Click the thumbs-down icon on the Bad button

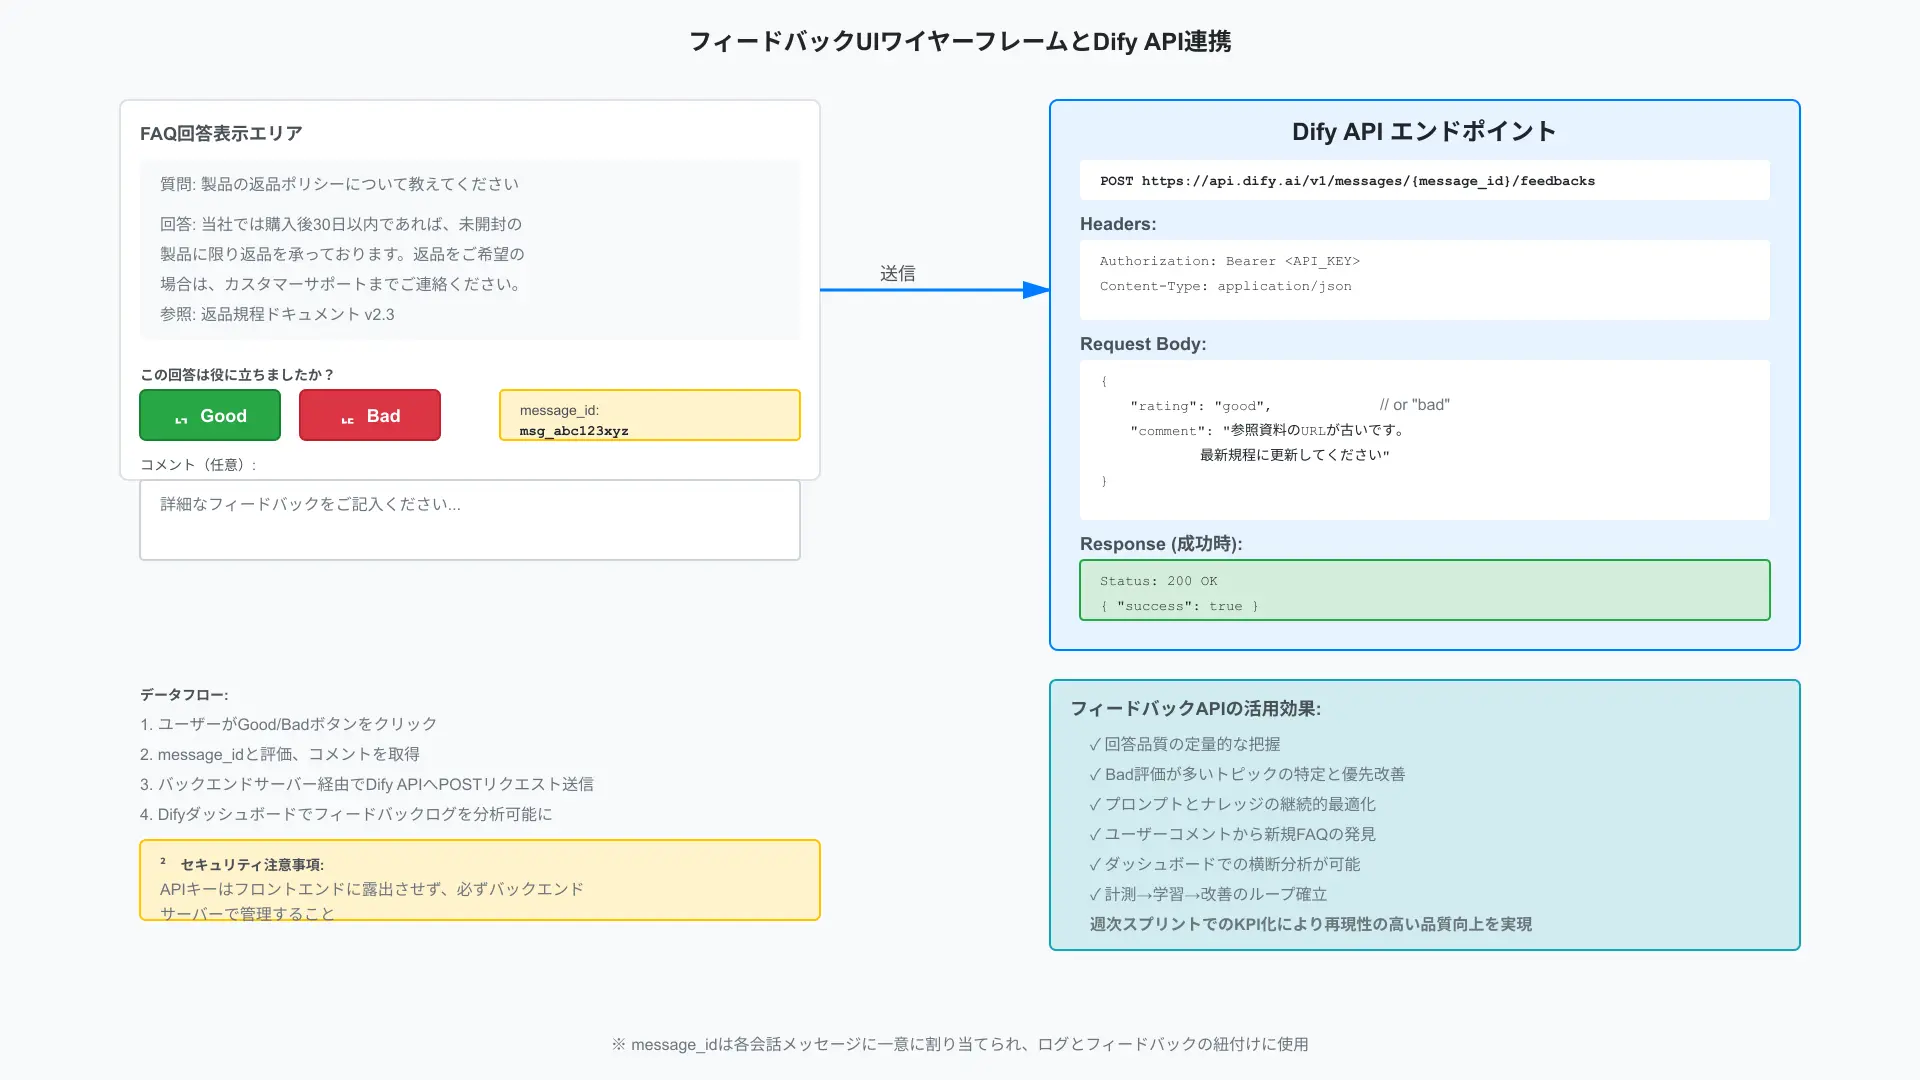[347, 419]
